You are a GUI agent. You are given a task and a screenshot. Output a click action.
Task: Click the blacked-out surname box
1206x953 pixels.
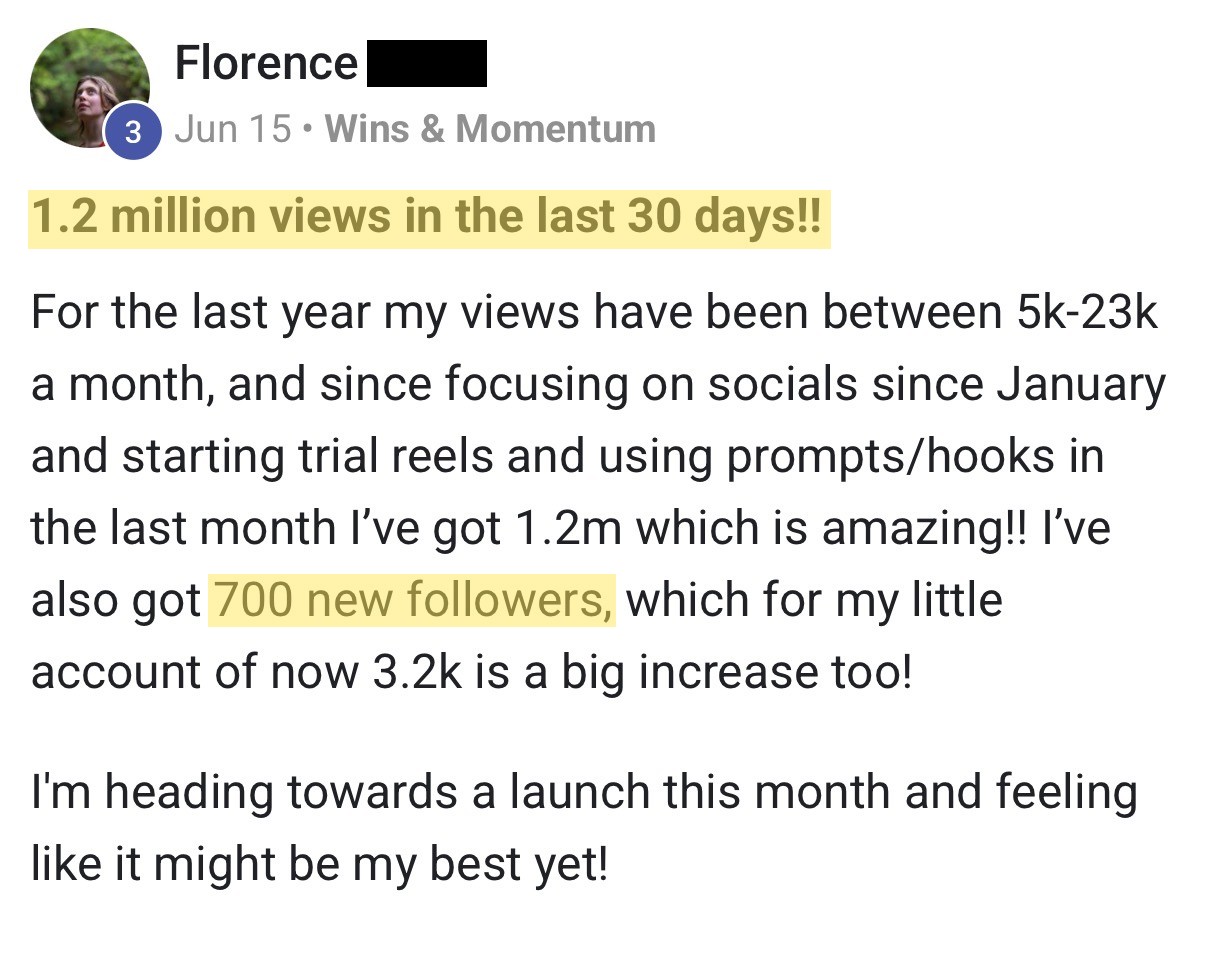point(427,63)
